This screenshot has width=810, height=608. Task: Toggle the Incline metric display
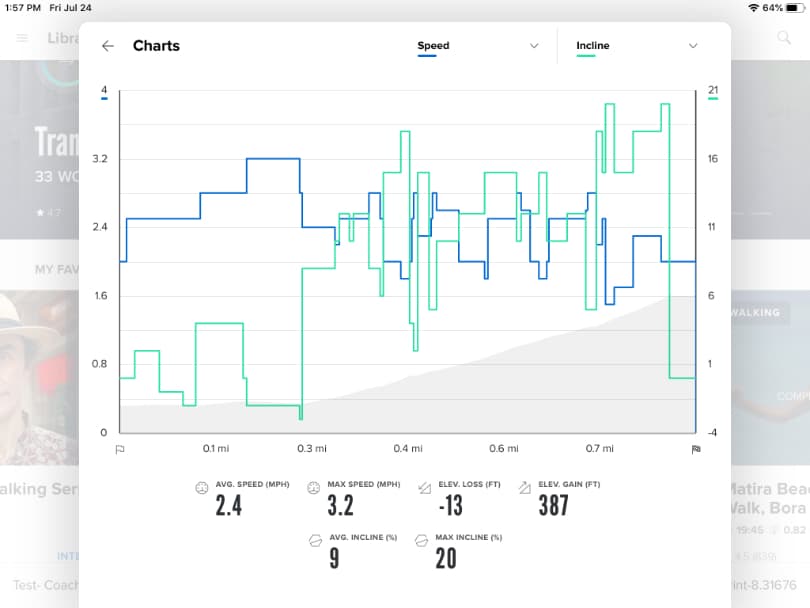[x=592, y=45]
